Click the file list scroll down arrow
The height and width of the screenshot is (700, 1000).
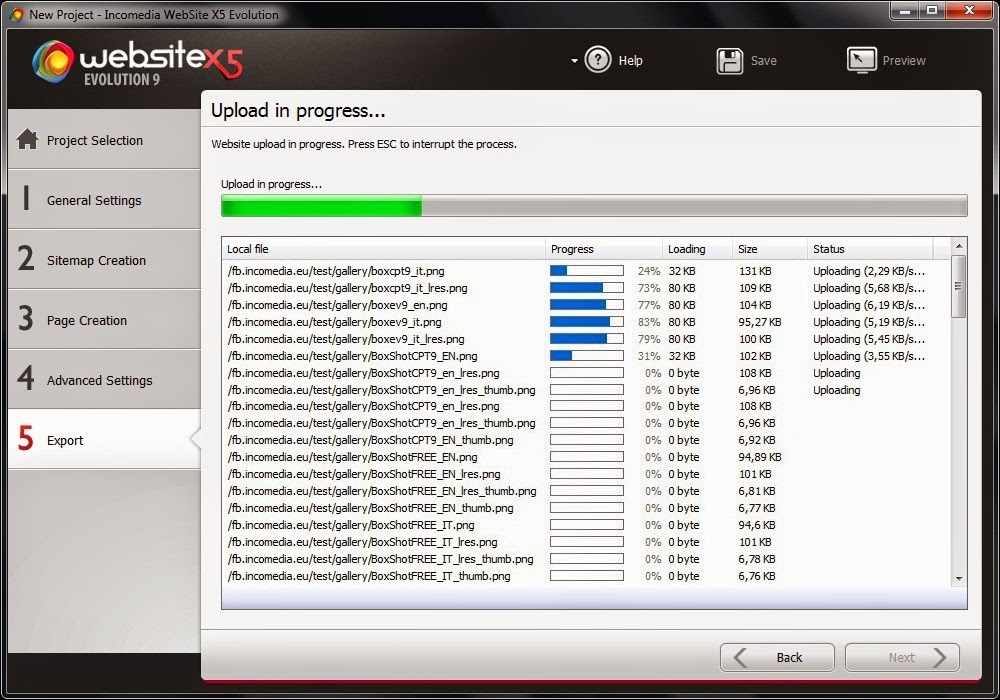959,579
